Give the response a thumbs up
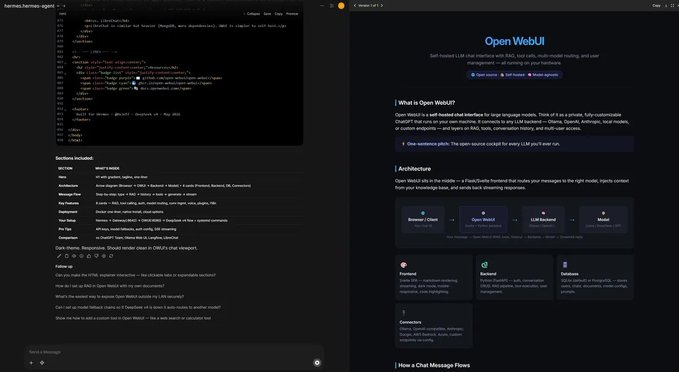Screen dimensions: 679x372 click(x=89, y=256)
